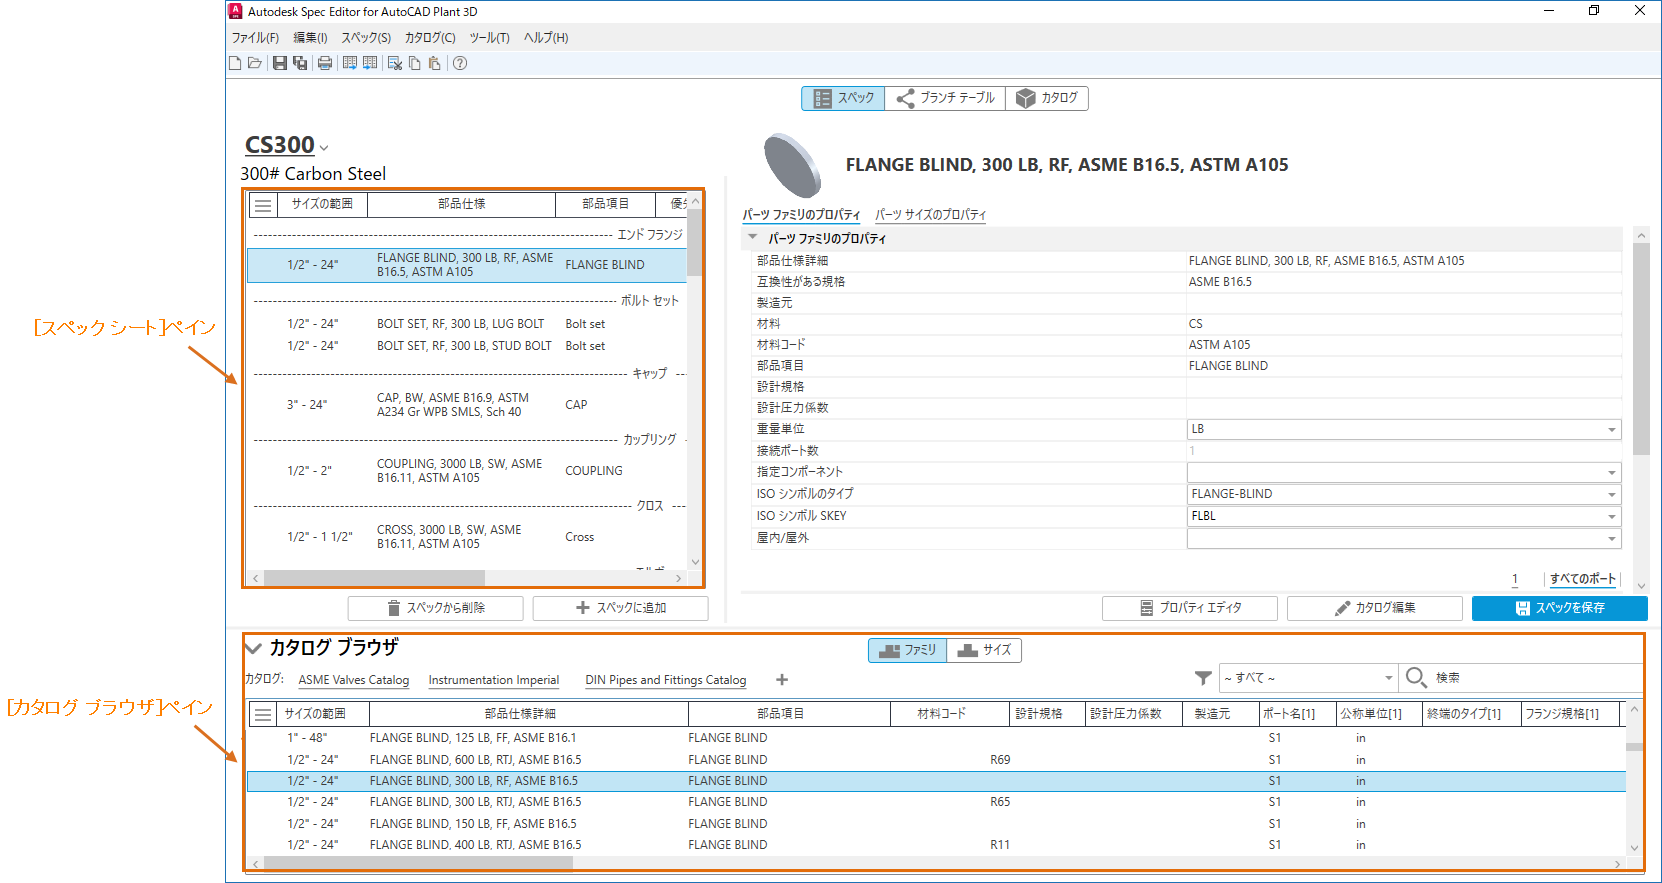The width and height of the screenshot is (1662, 883).
Task: Open the パーツ サイズのプロパティ tab
Action: click(x=931, y=215)
